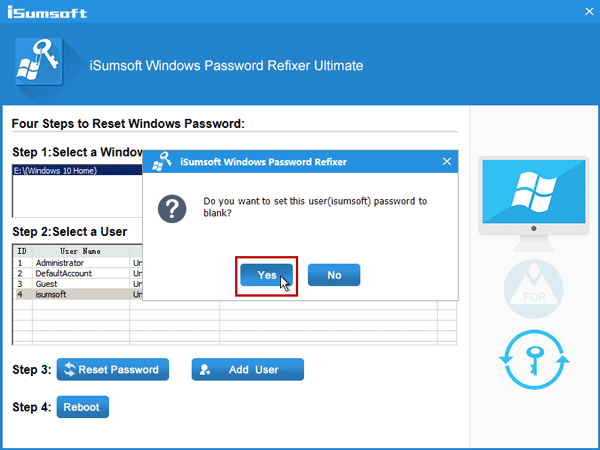The image size is (600, 450).
Task: Click the ID cell 4 in user table
Action: point(20,294)
